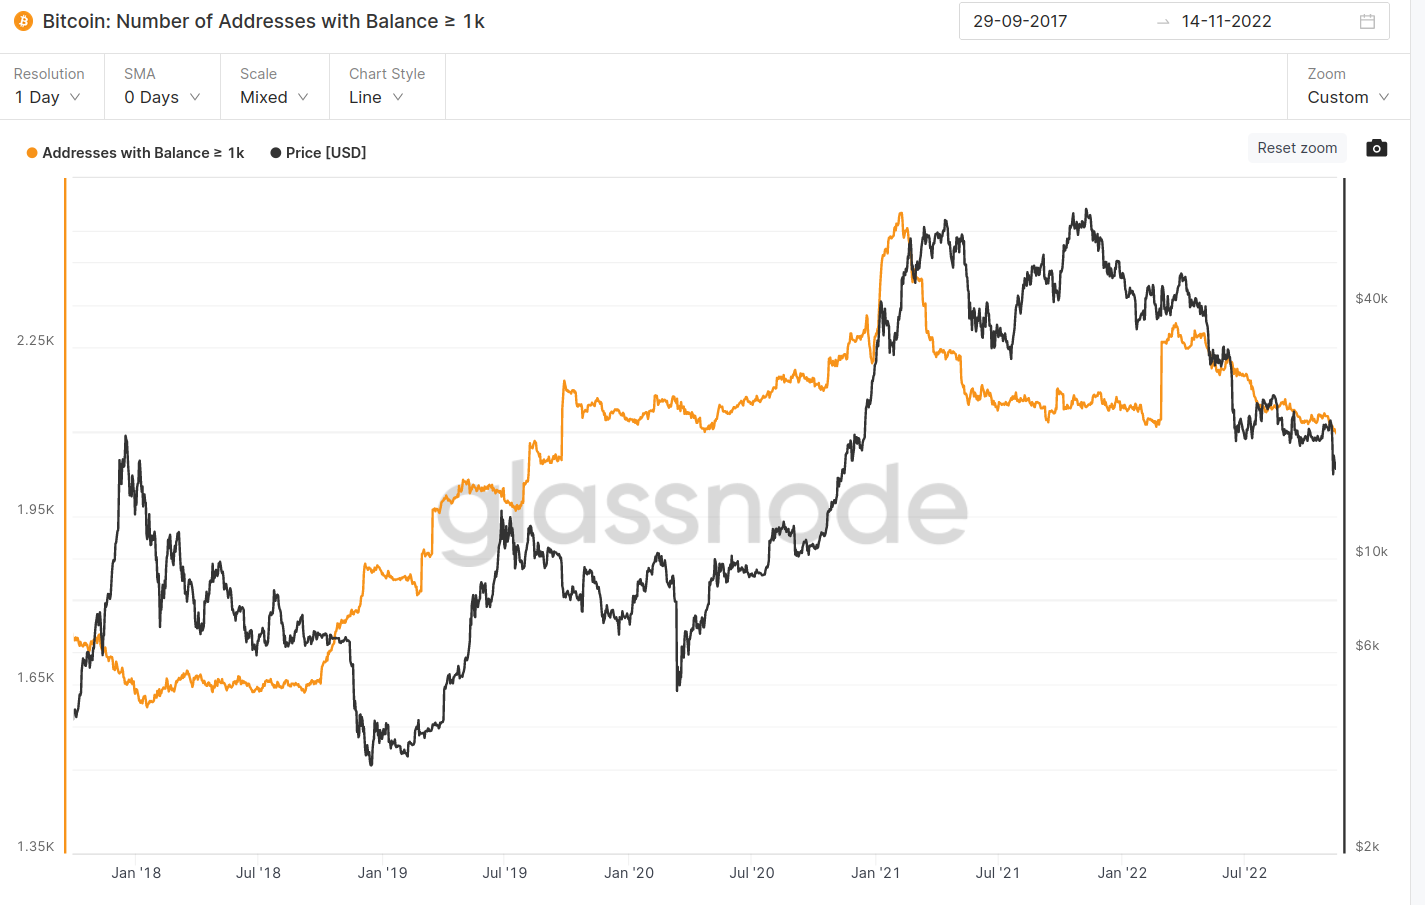
Task: Change Chart Style from Line
Action: pyautogui.click(x=376, y=97)
